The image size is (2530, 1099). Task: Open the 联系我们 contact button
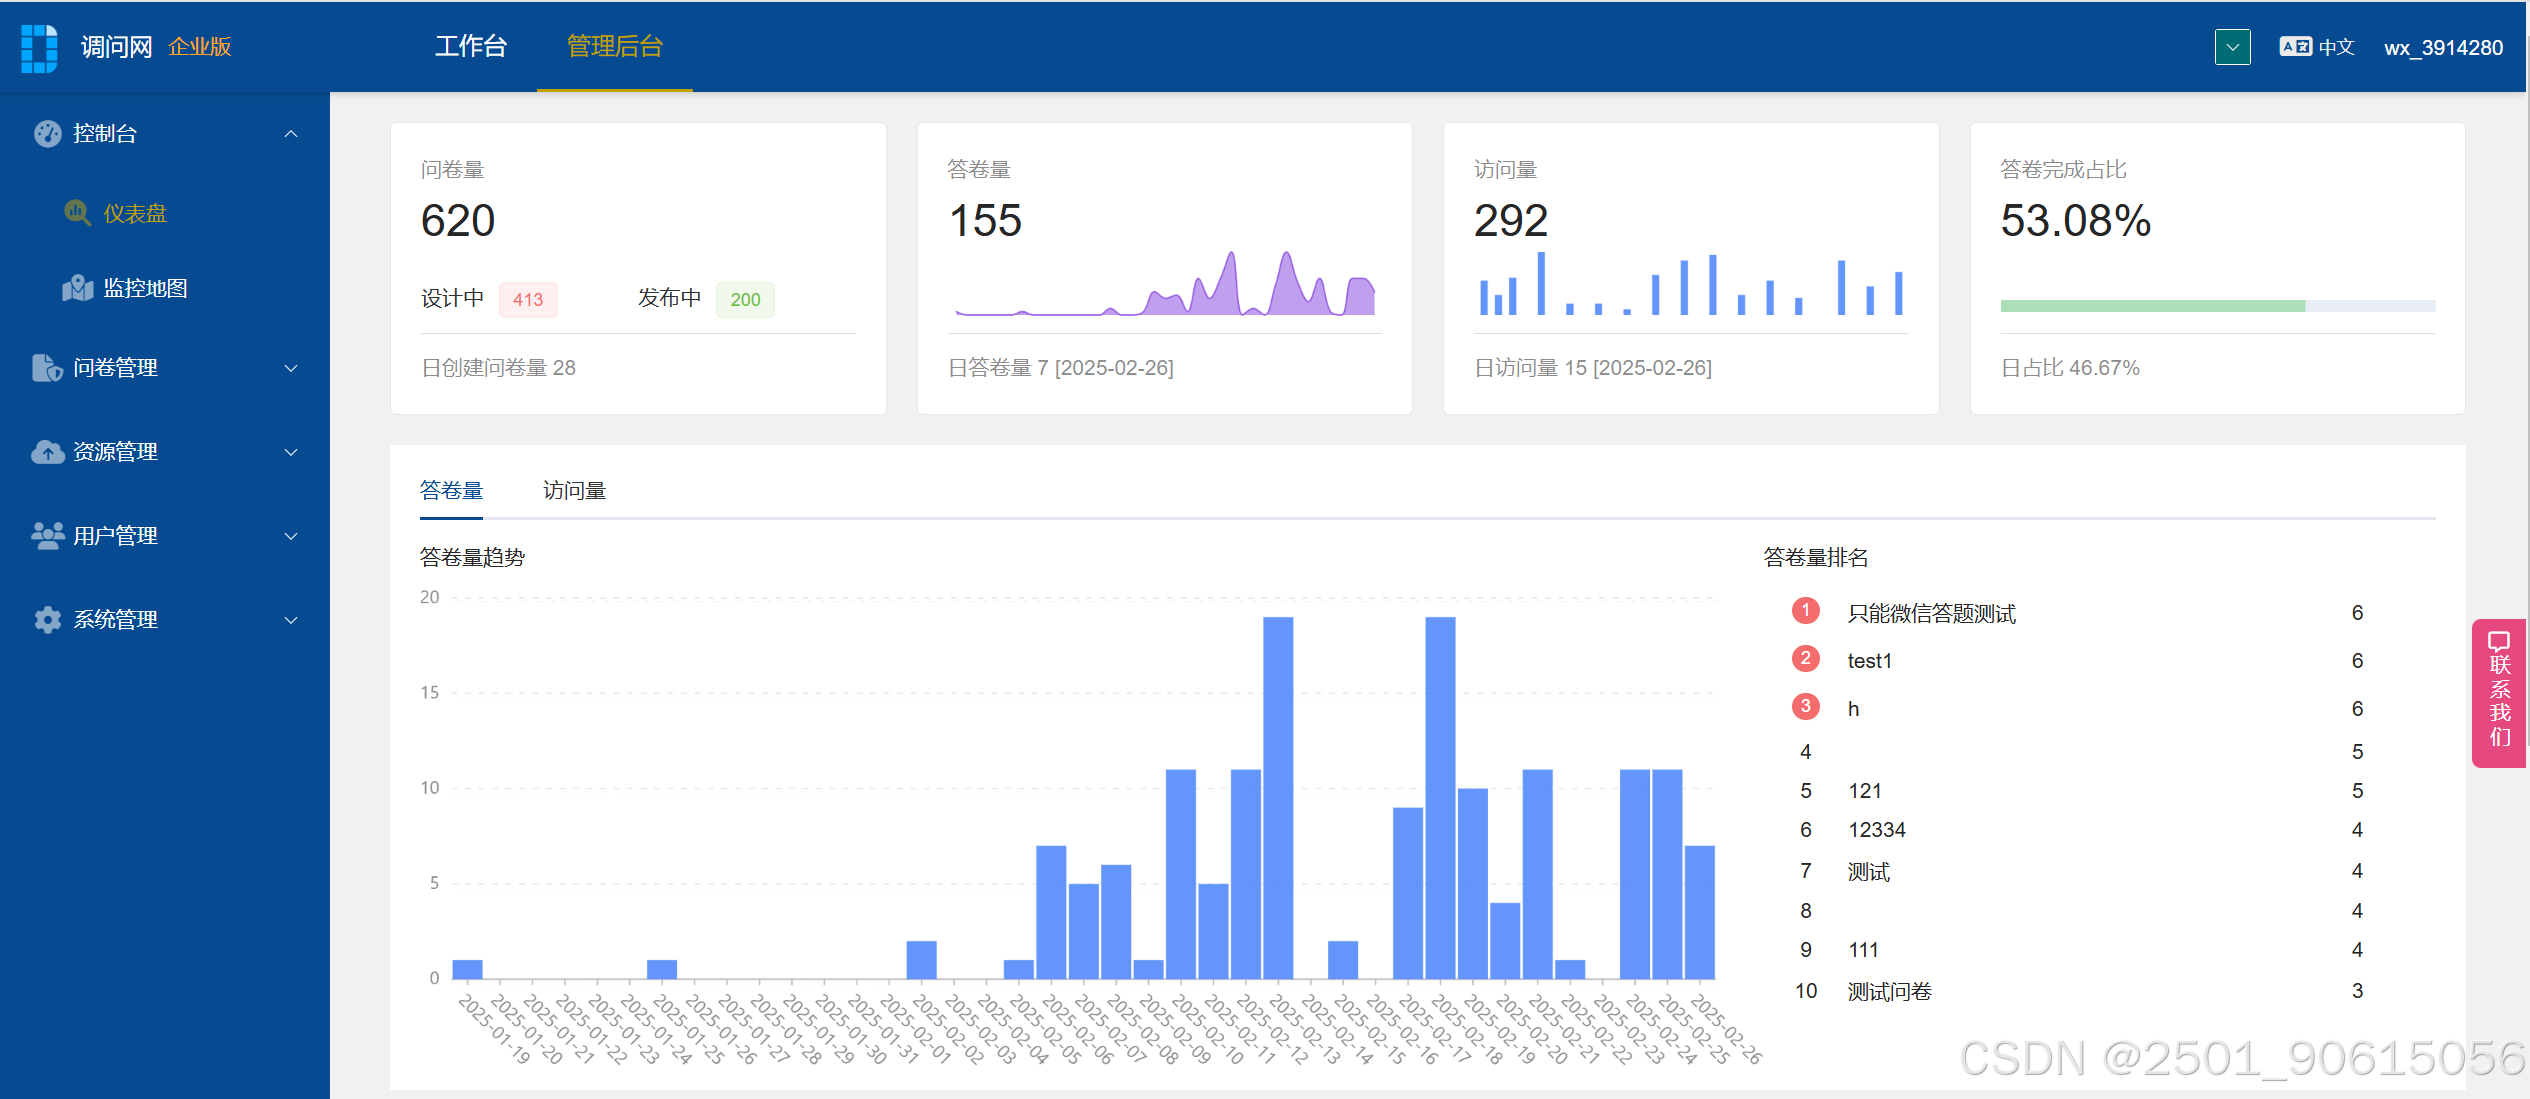(x=2499, y=692)
